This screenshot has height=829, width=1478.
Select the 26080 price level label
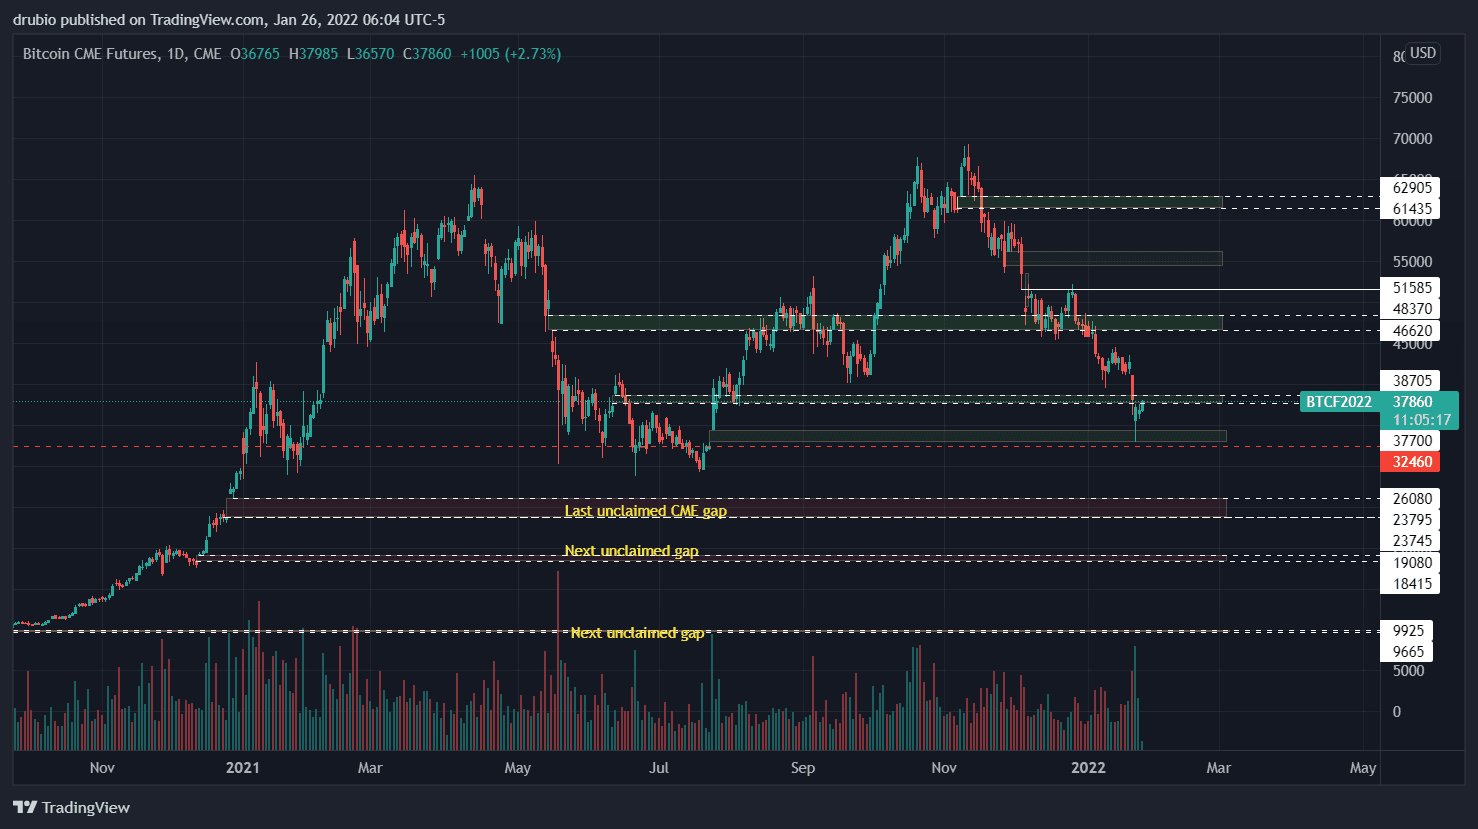1411,498
